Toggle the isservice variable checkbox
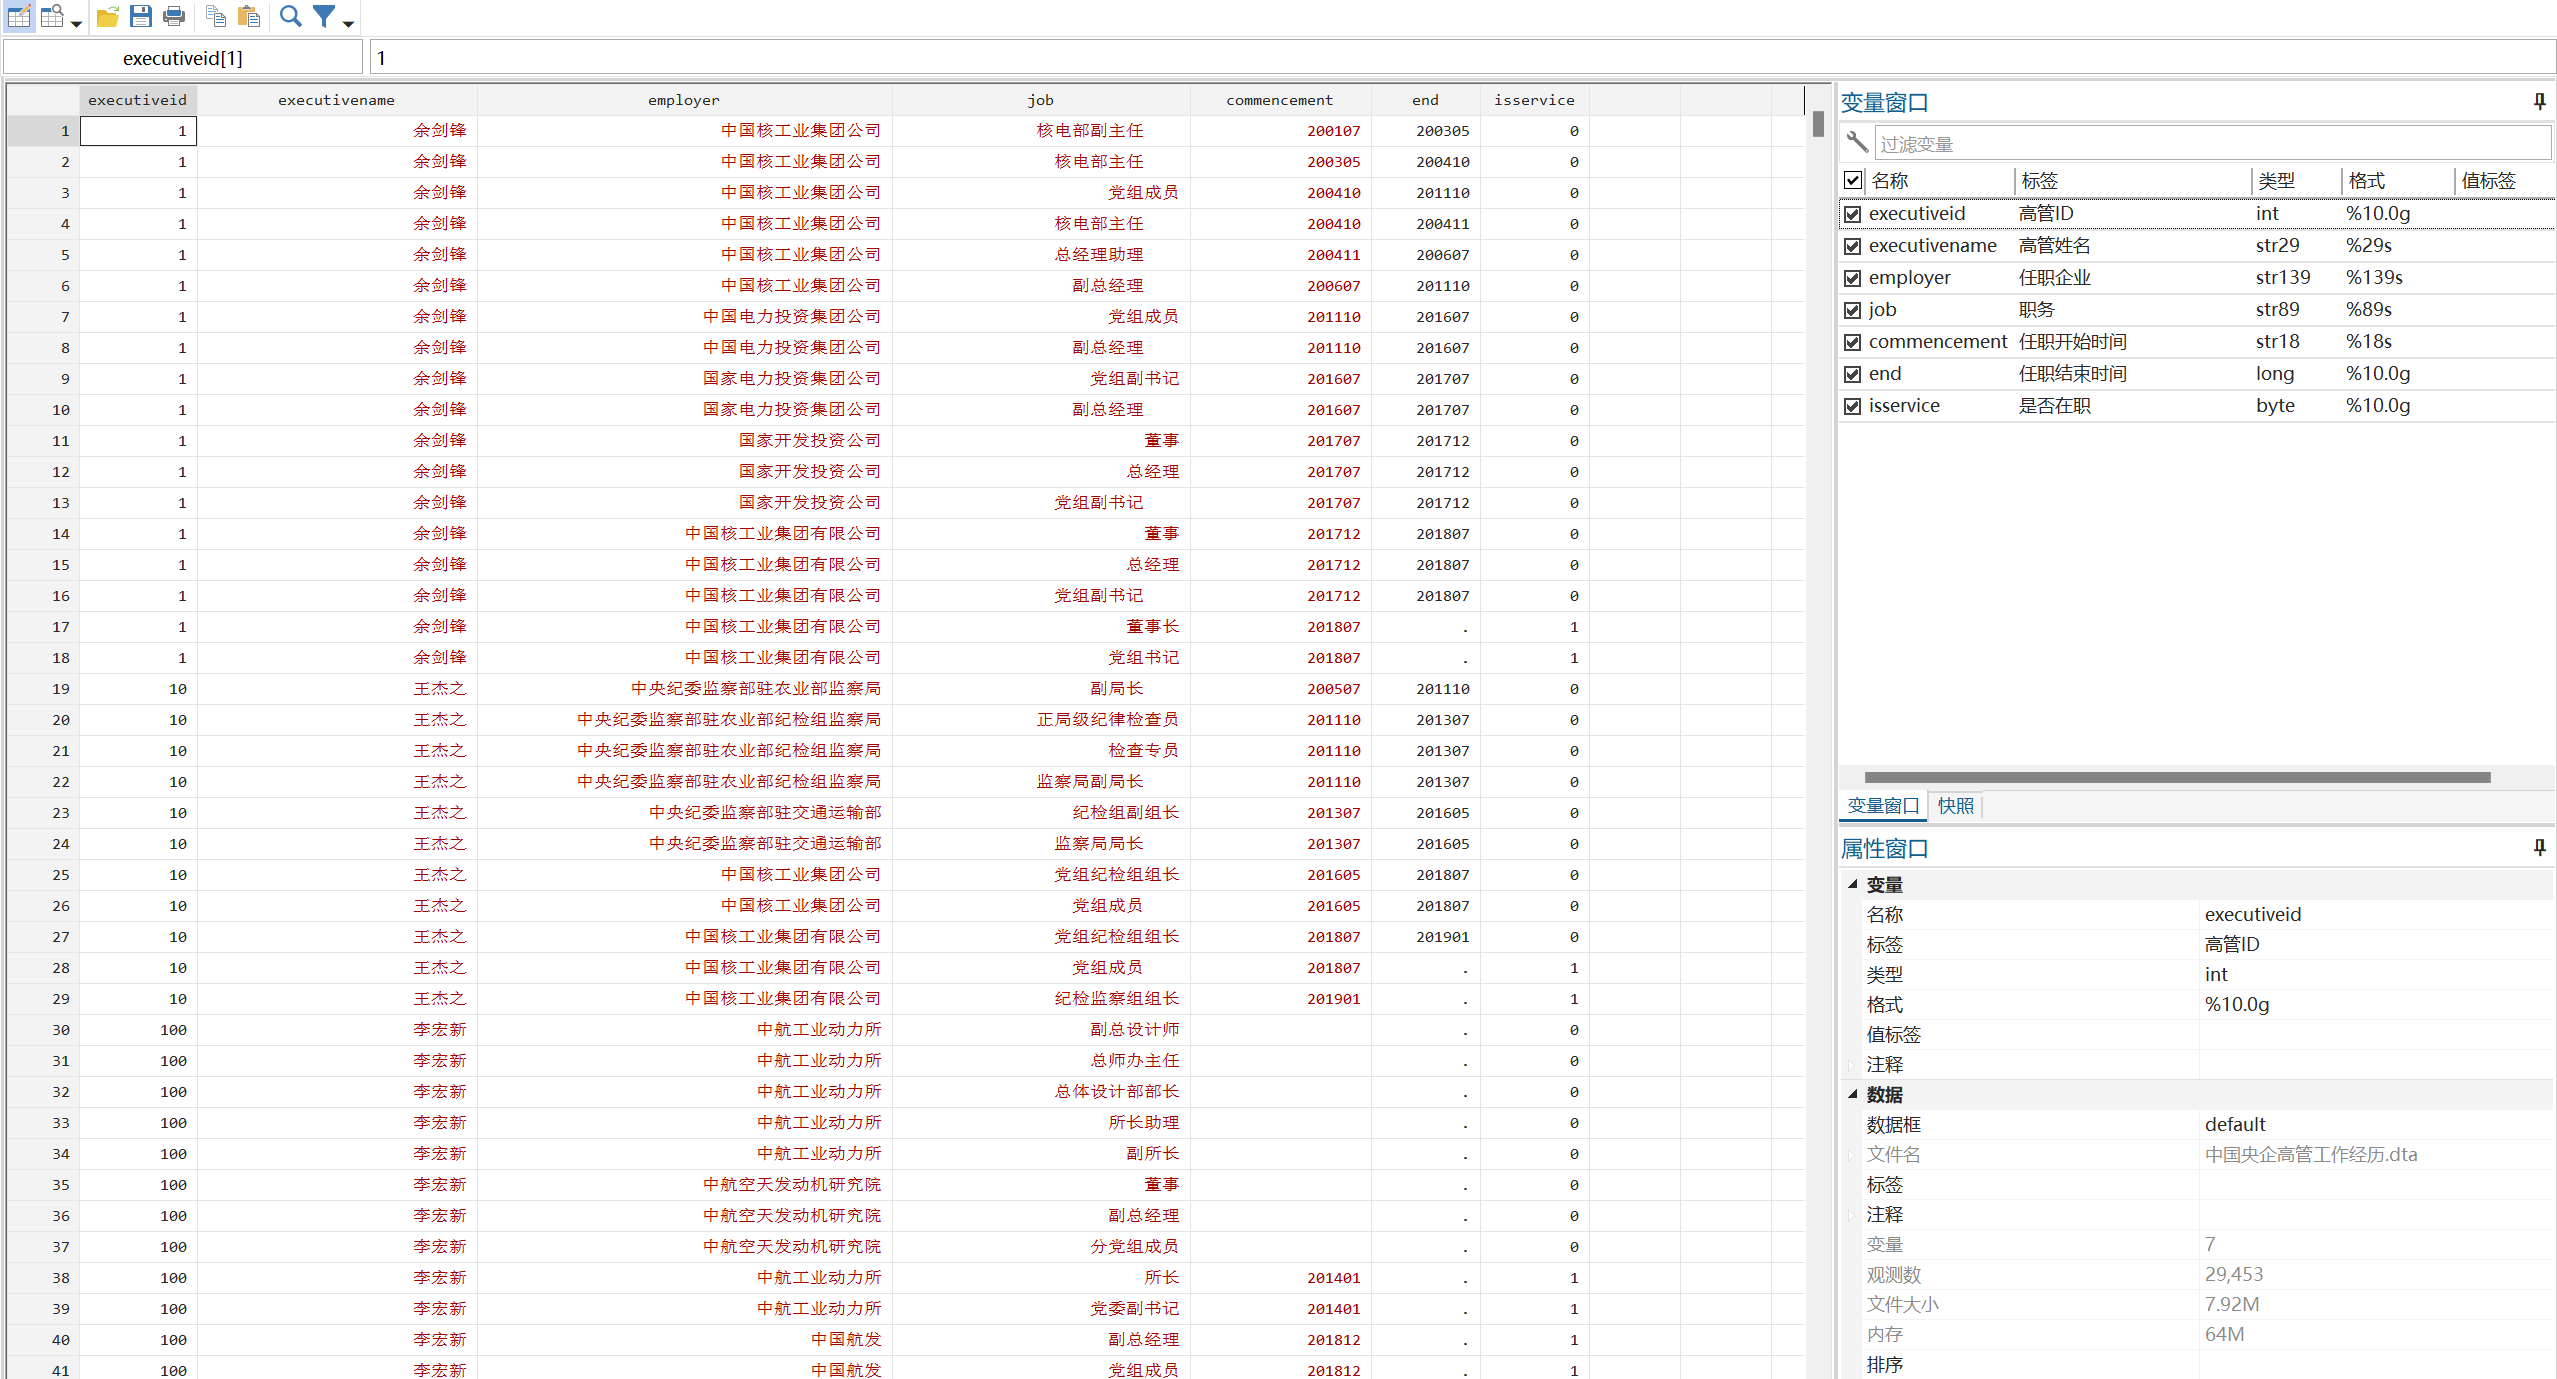Image resolution: width=2557 pixels, height=1379 pixels. point(1852,406)
